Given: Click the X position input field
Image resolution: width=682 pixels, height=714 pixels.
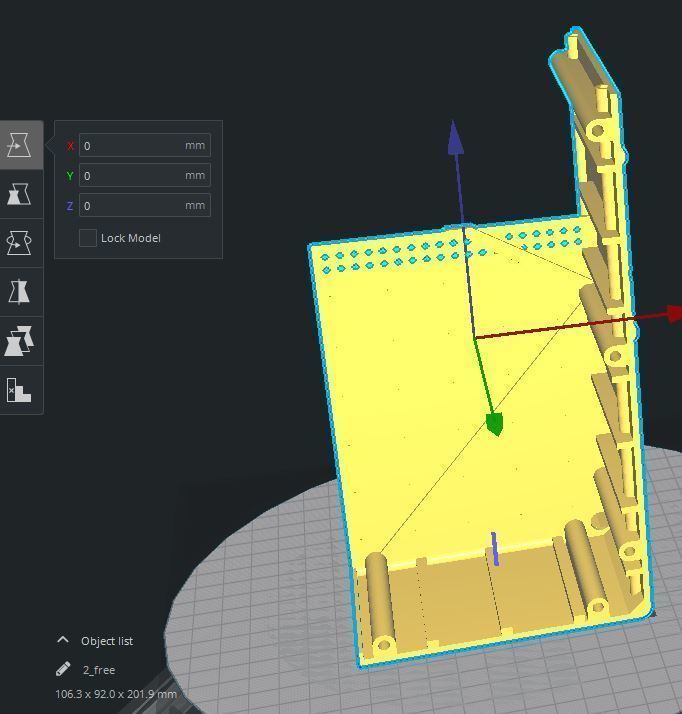Looking at the screenshot, I should coord(145,145).
